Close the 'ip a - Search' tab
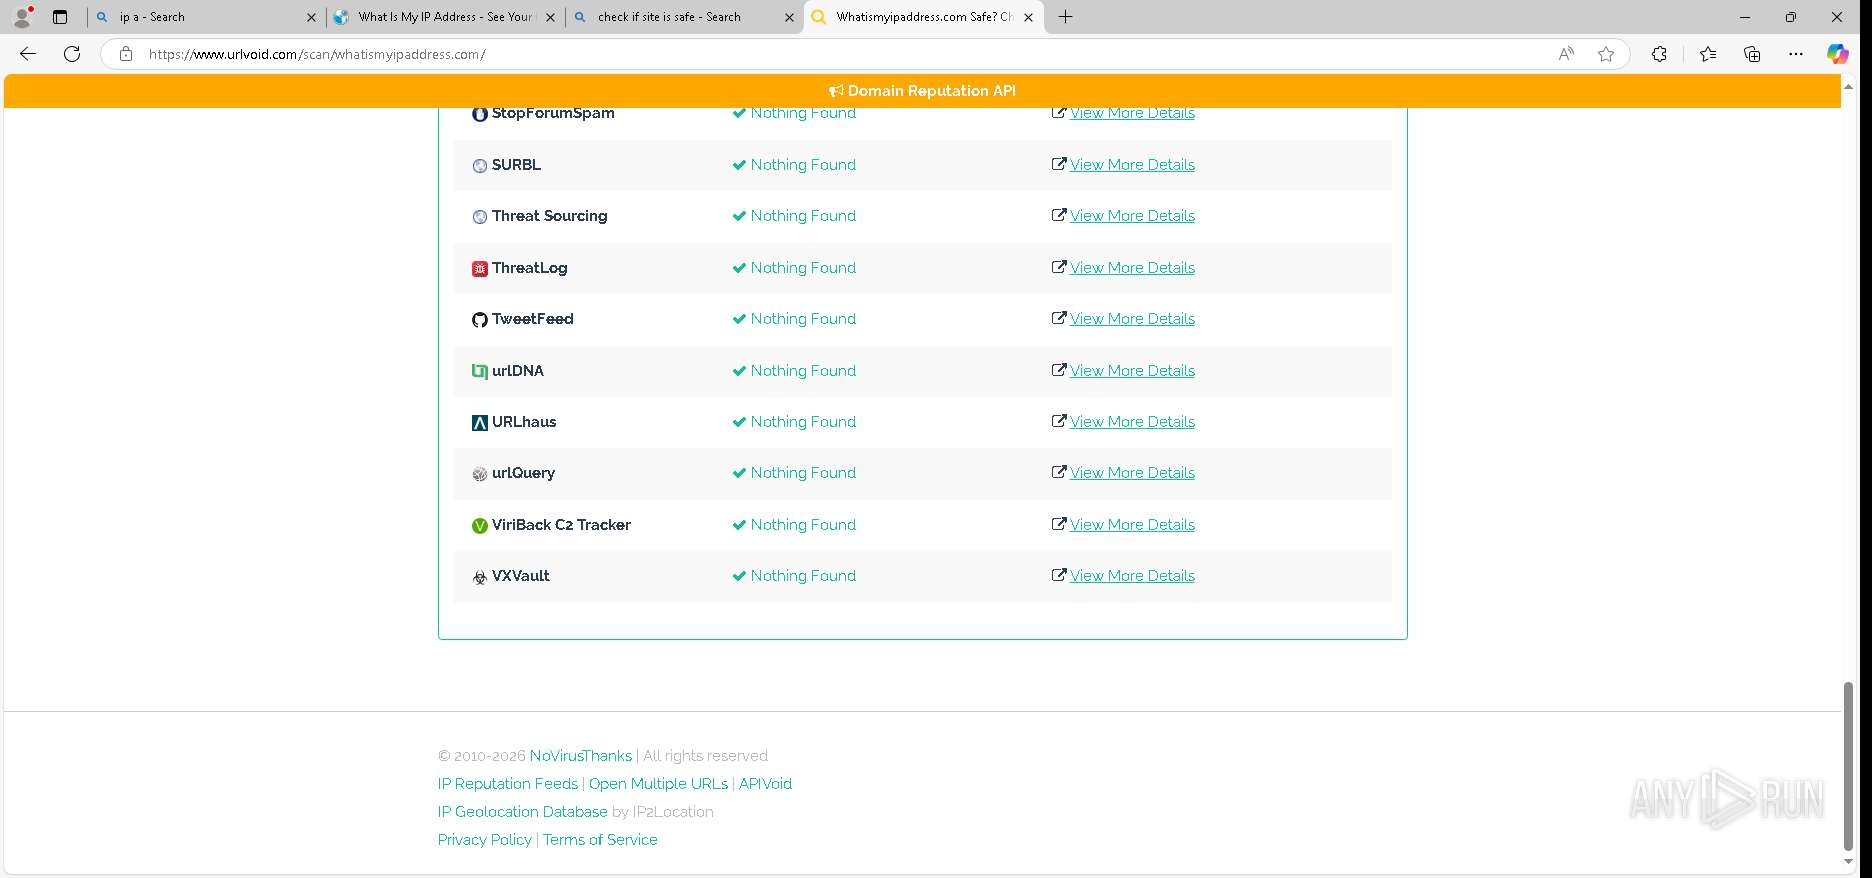Viewport: 1872px width, 878px height. tap(311, 17)
